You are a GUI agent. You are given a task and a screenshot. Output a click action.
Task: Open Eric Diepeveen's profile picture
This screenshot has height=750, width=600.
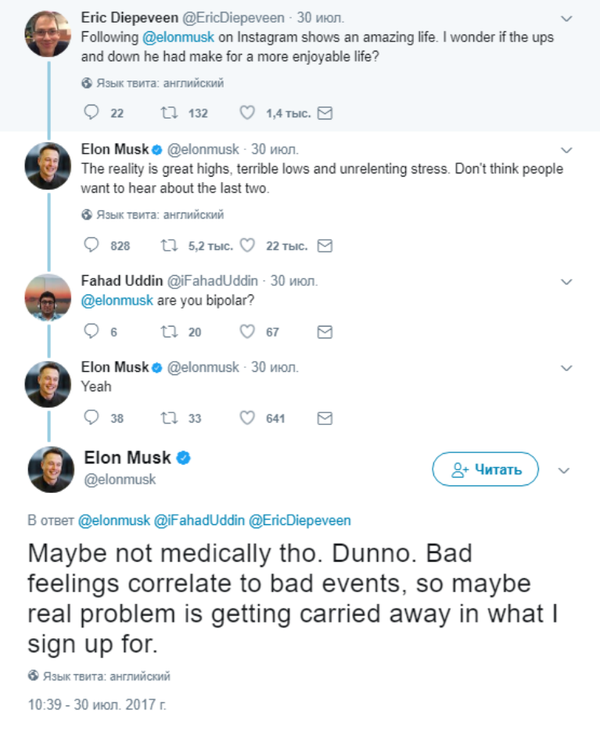tap(41, 29)
